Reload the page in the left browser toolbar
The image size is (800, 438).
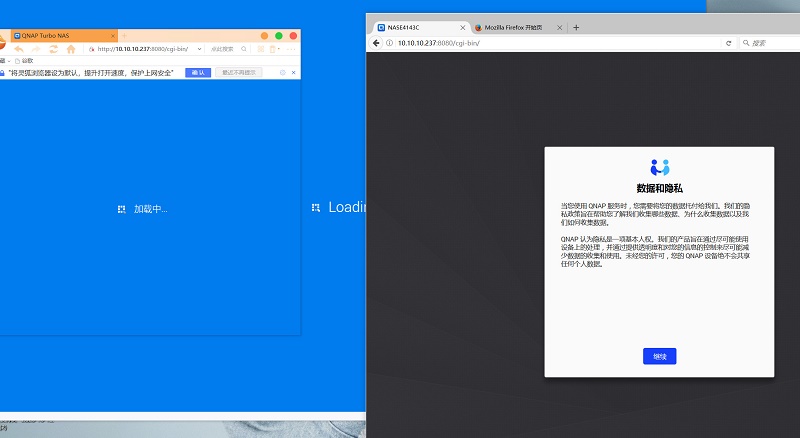point(53,49)
